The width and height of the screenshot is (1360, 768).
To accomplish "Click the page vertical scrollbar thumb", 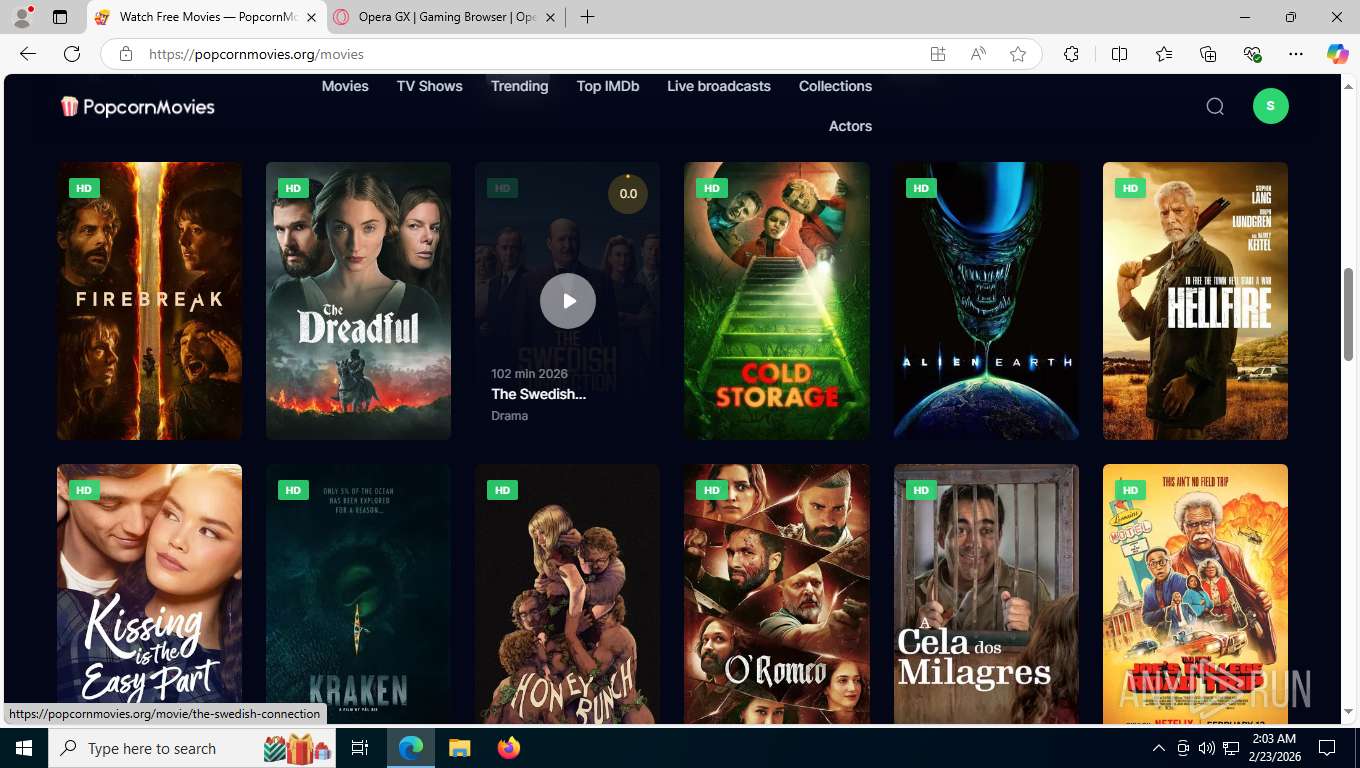I will point(1348,314).
